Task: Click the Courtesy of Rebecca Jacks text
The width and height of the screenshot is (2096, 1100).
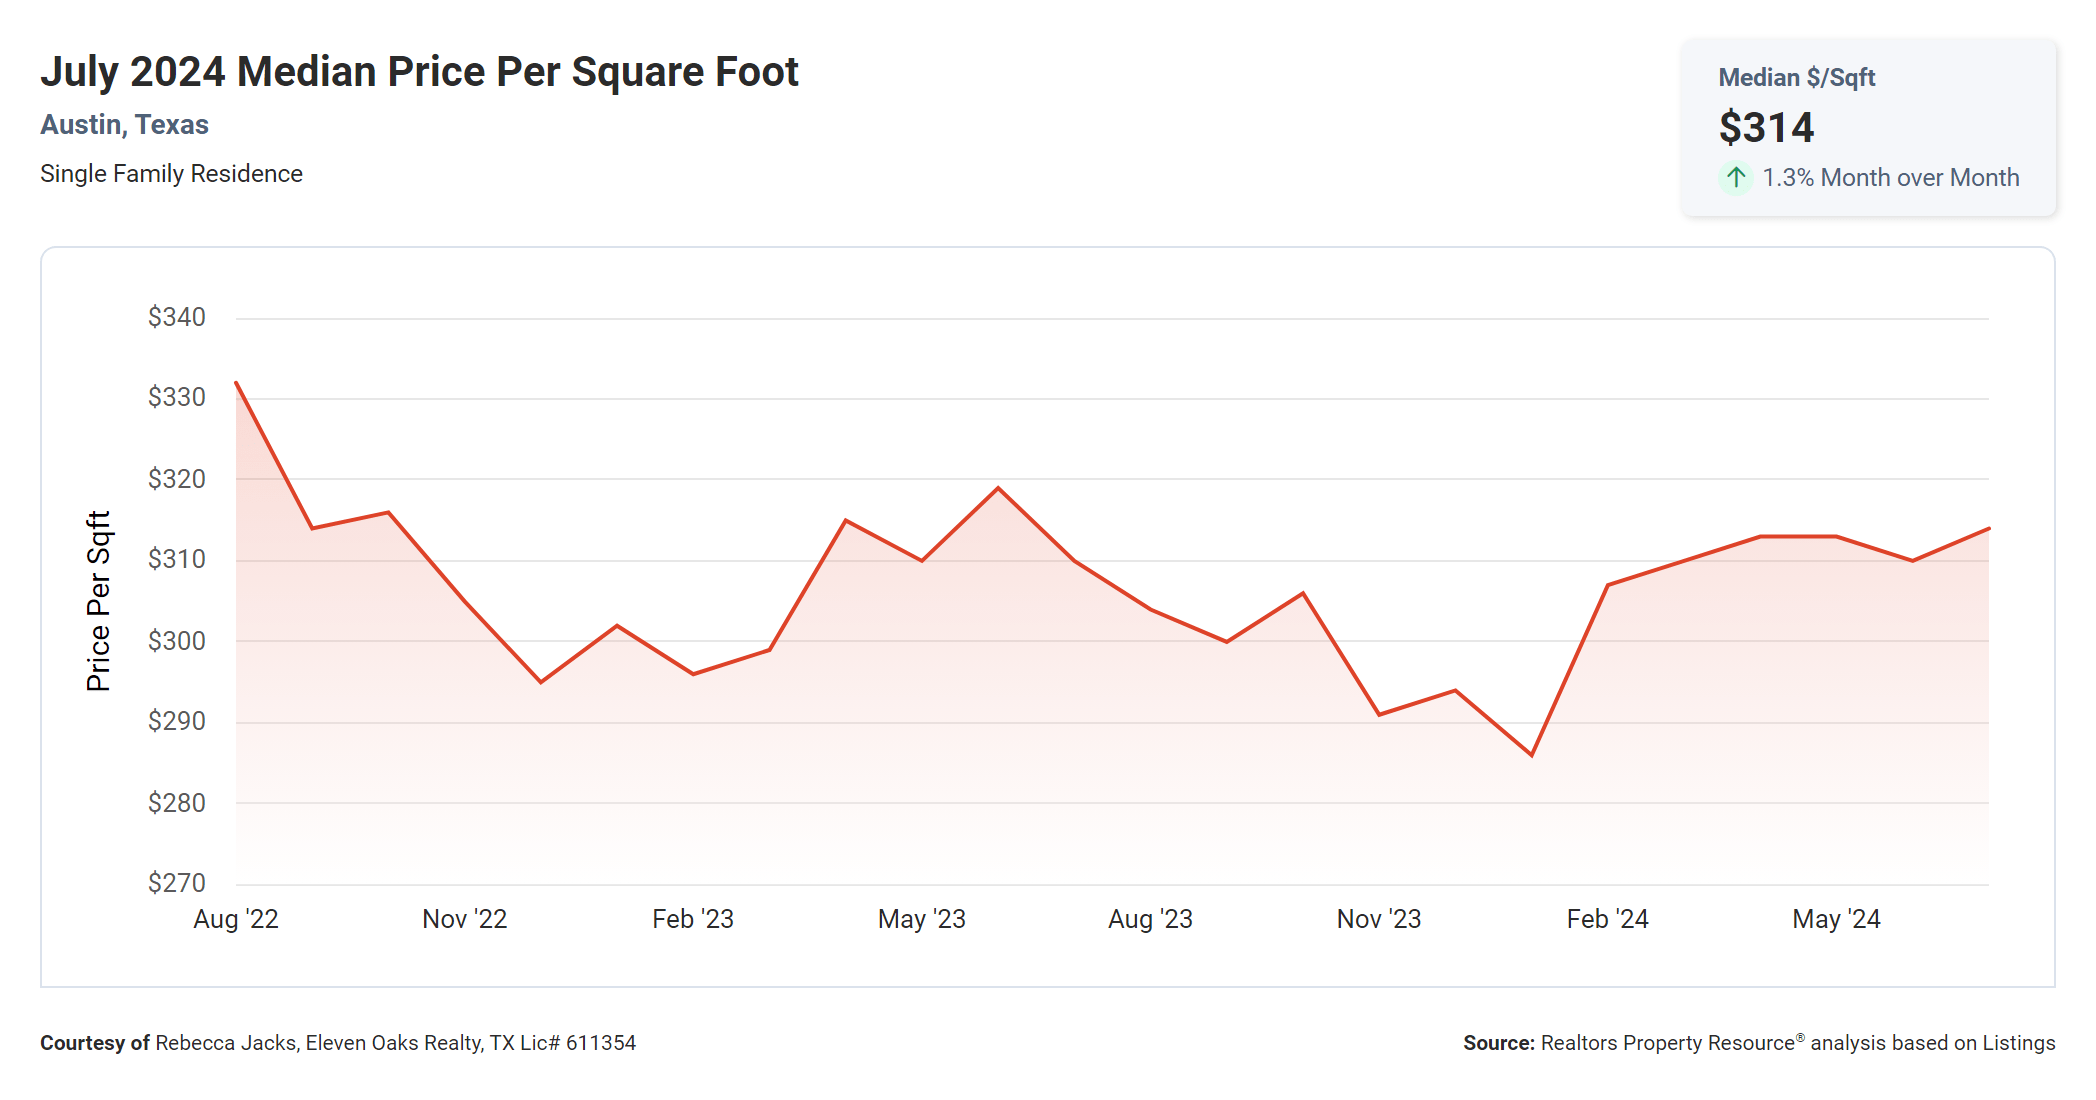Action: [338, 1042]
